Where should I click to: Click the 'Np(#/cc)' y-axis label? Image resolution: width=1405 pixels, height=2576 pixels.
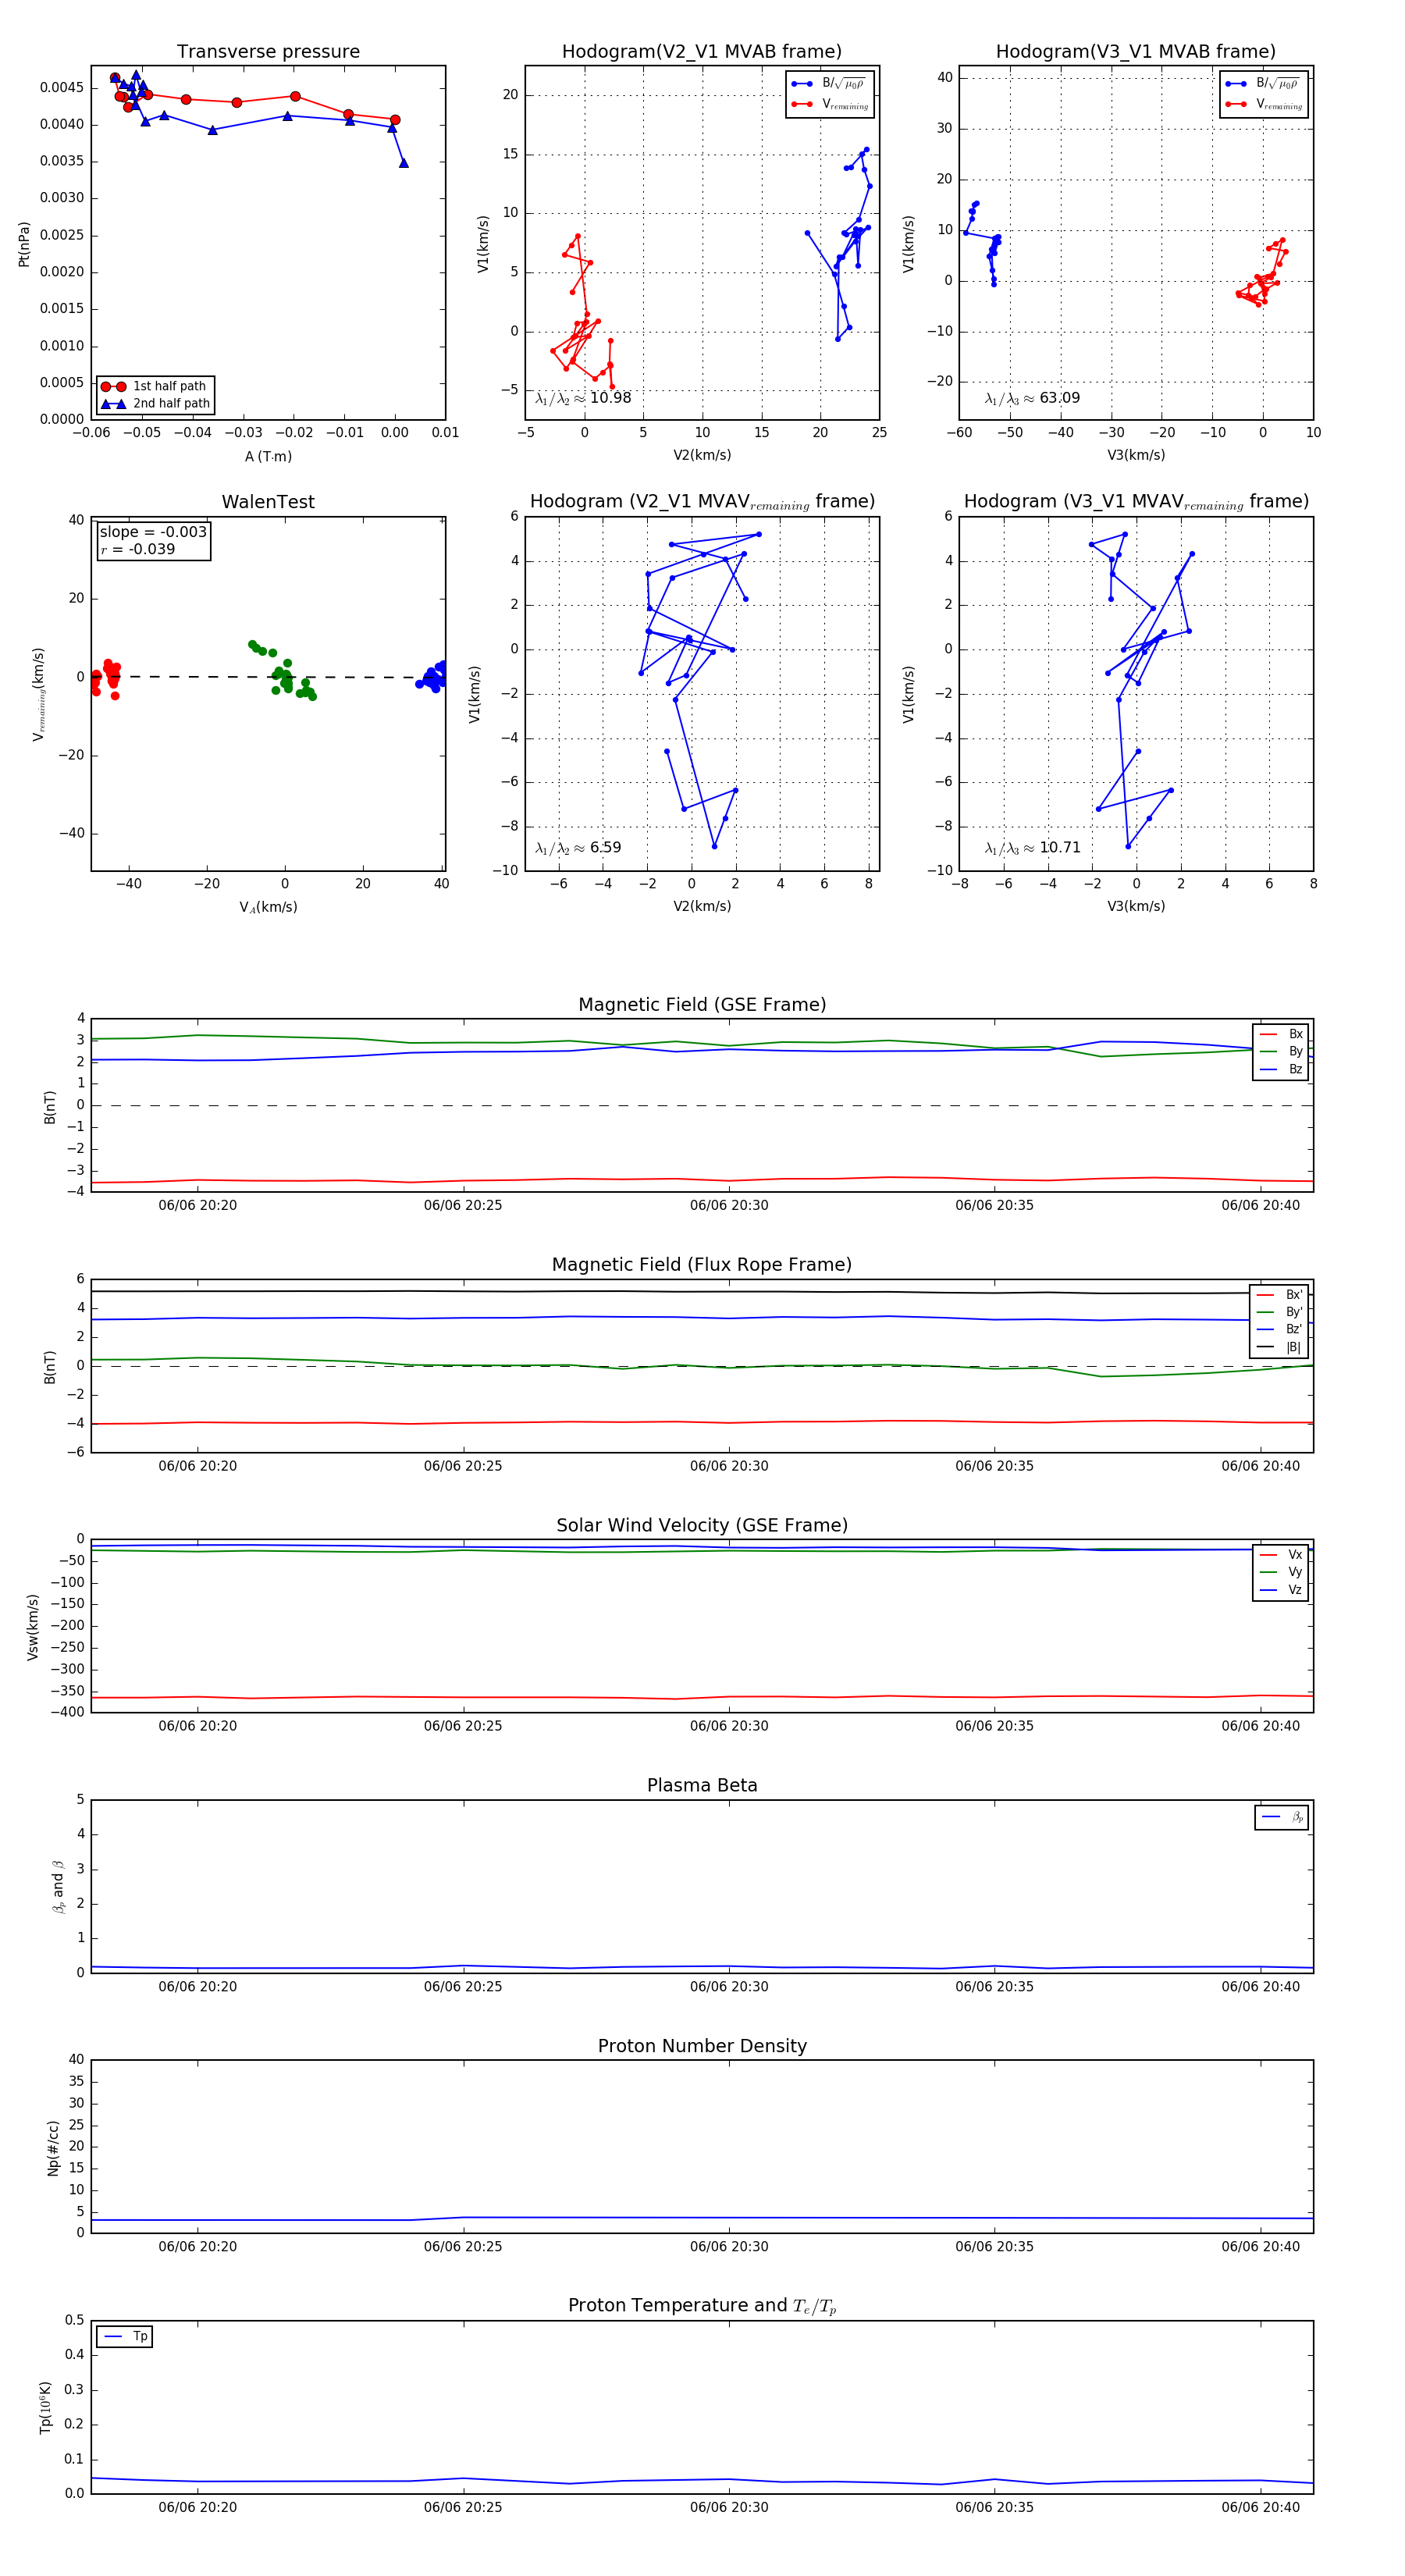pyautogui.click(x=53, y=2148)
